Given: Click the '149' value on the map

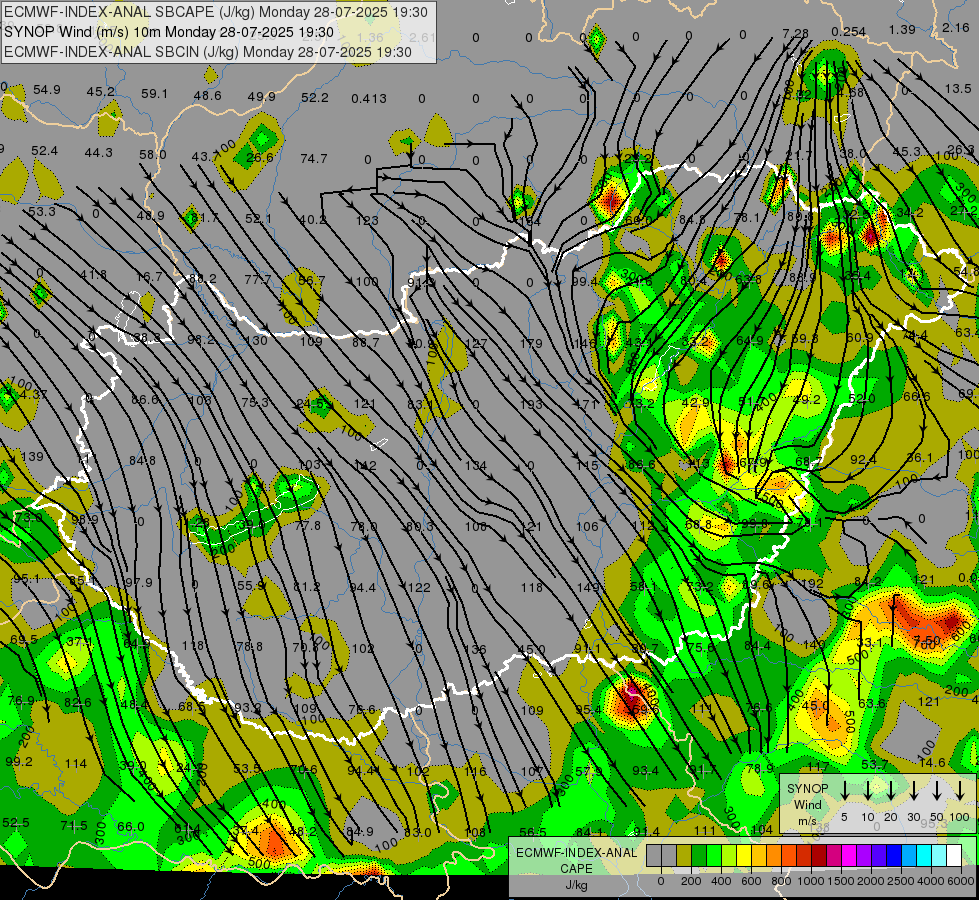Looking at the screenshot, I should [588, 587].
